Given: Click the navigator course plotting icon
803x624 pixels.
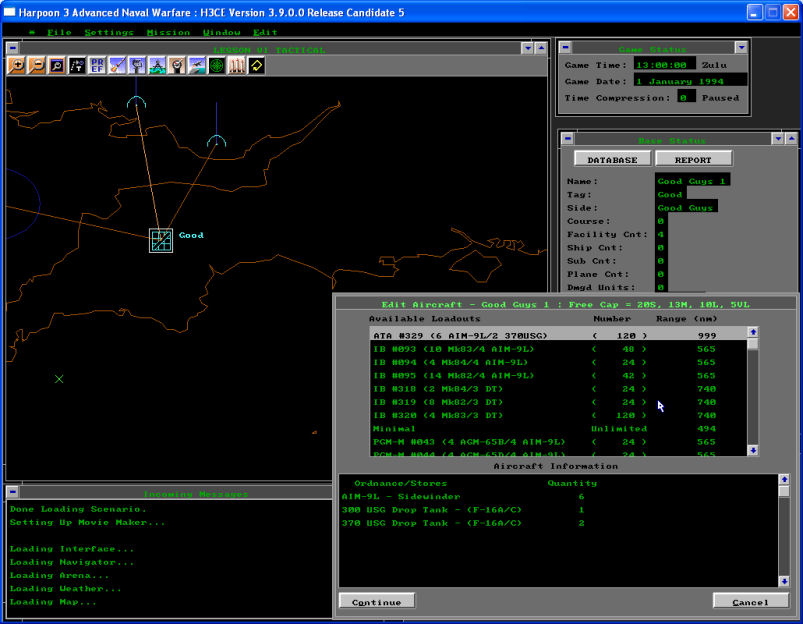Looking at the screenshot, I should 77,66.
